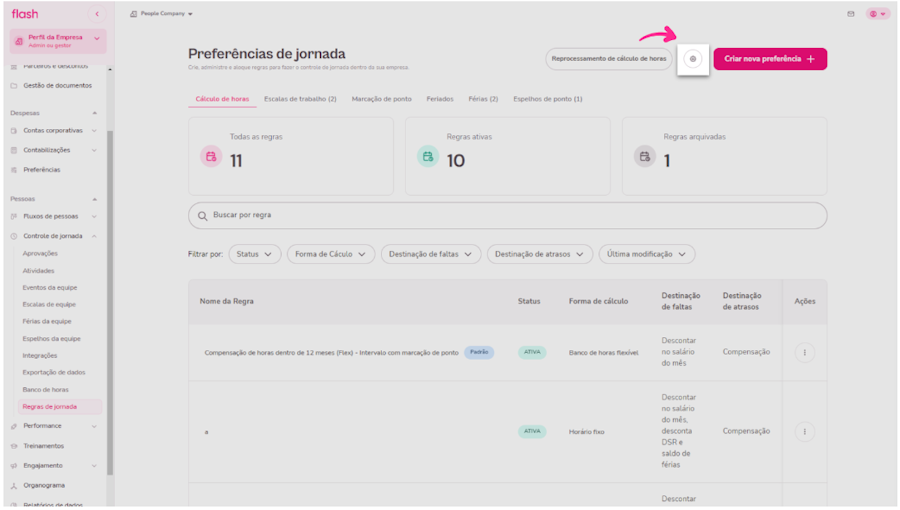Click the Contas corporativas icon

[14, 131]
